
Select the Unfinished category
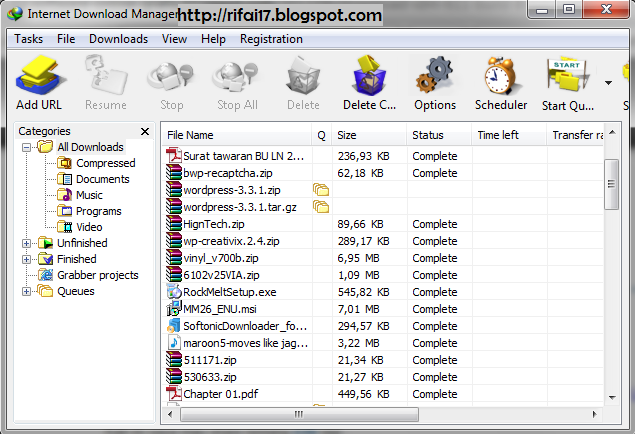coord(82,243)
